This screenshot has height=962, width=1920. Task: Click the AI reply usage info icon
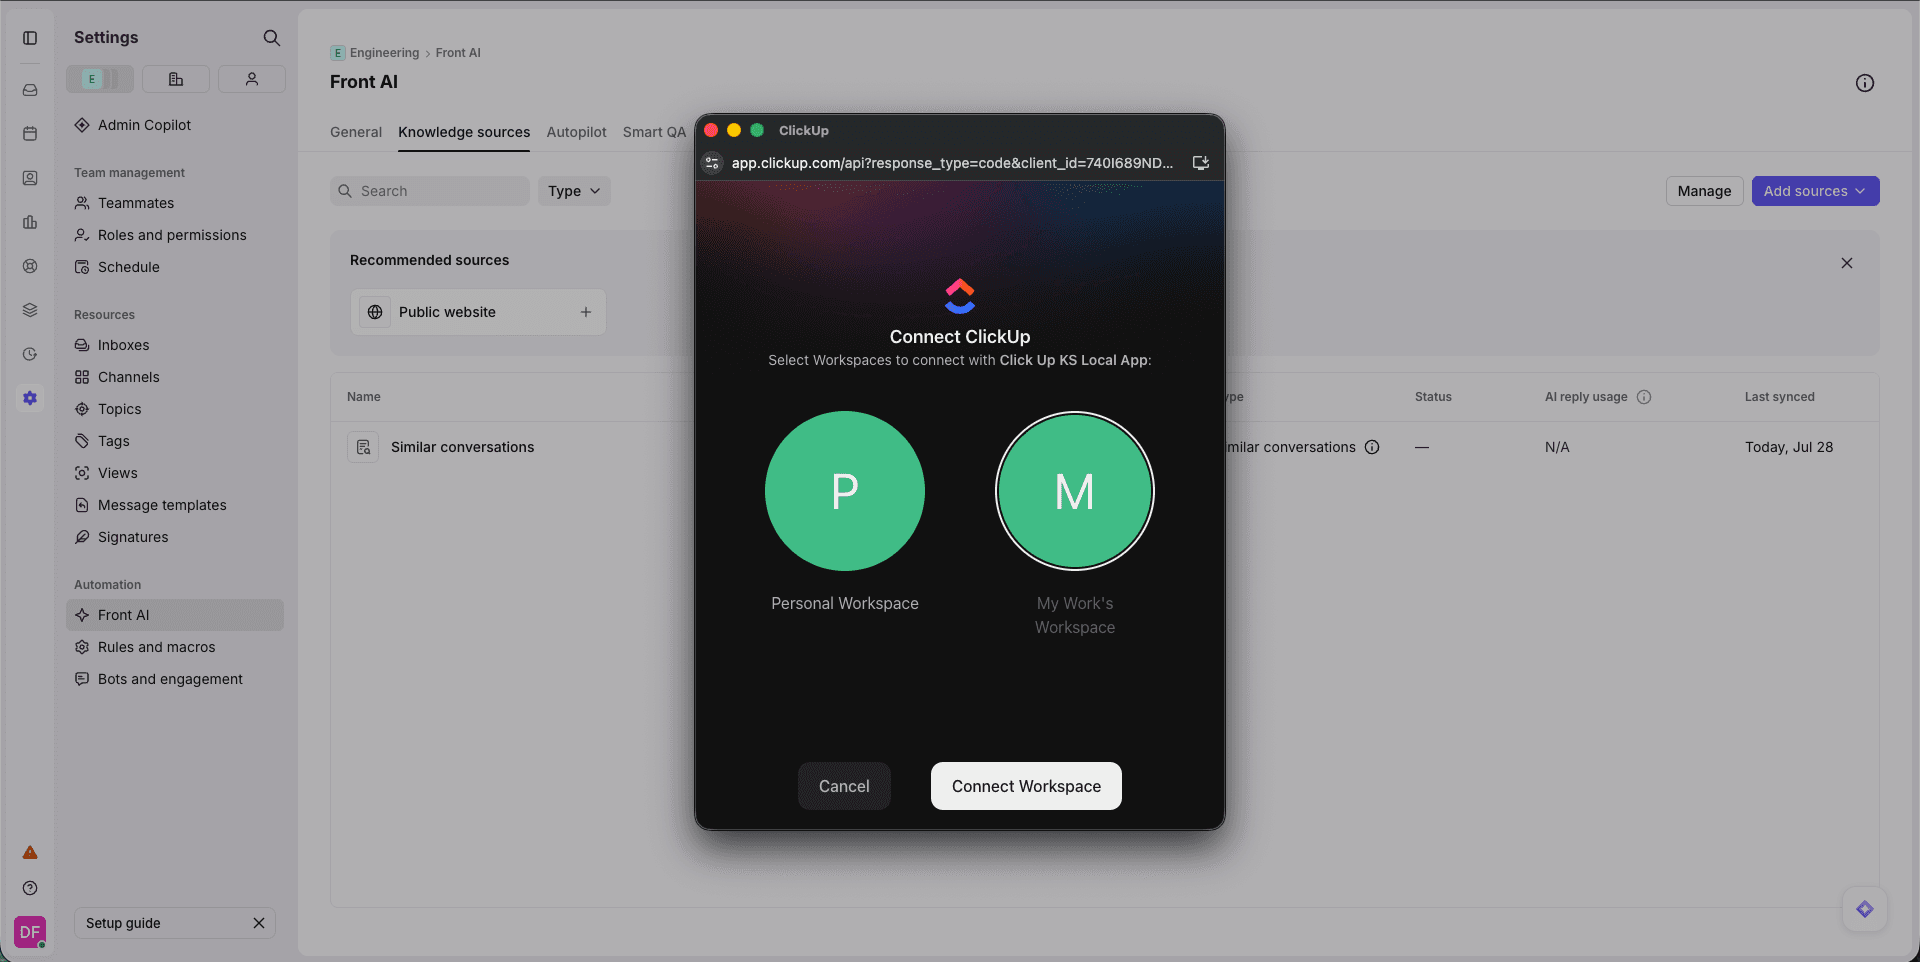click(1644, 397)
